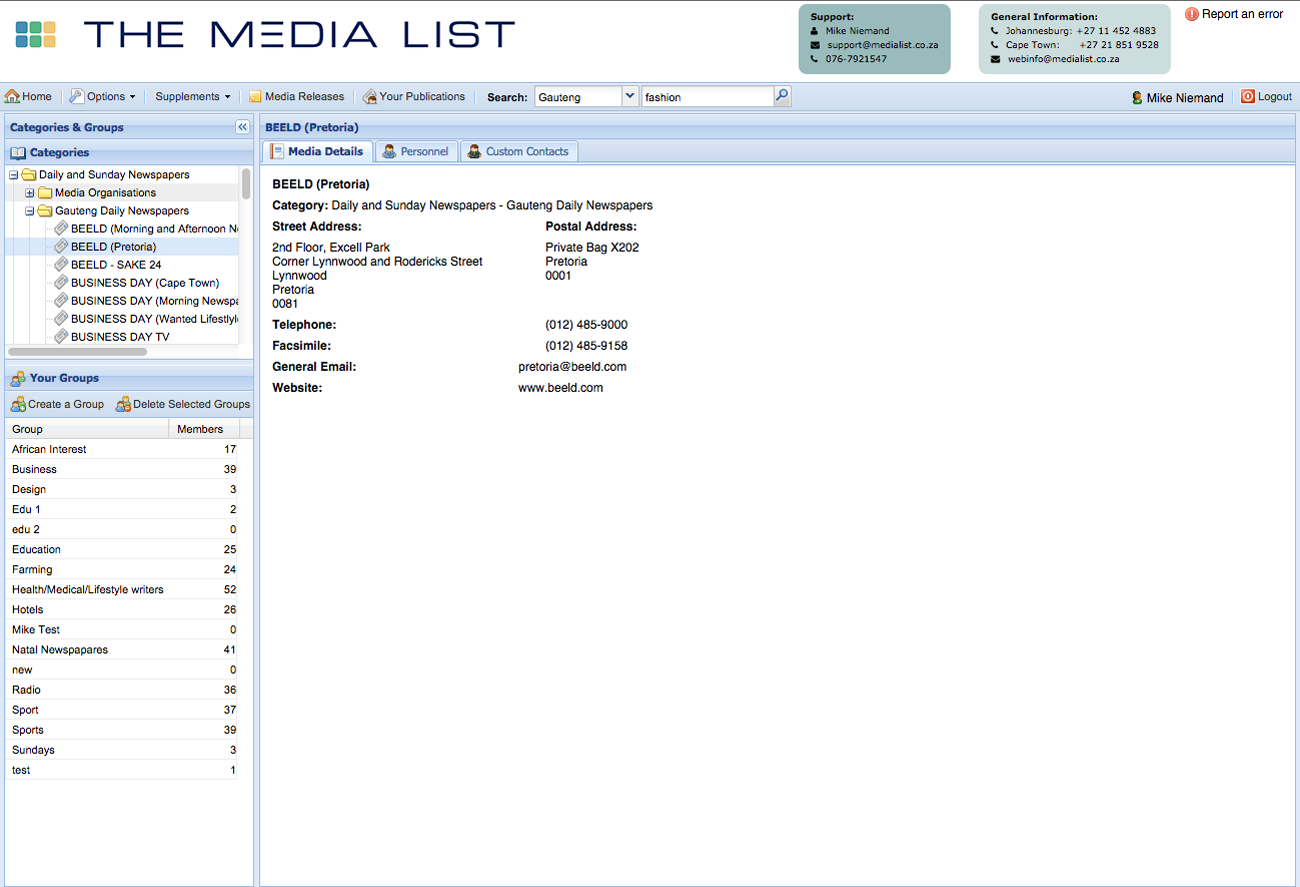
Task: Click The Media List logo squares
Action: [36, 35]
